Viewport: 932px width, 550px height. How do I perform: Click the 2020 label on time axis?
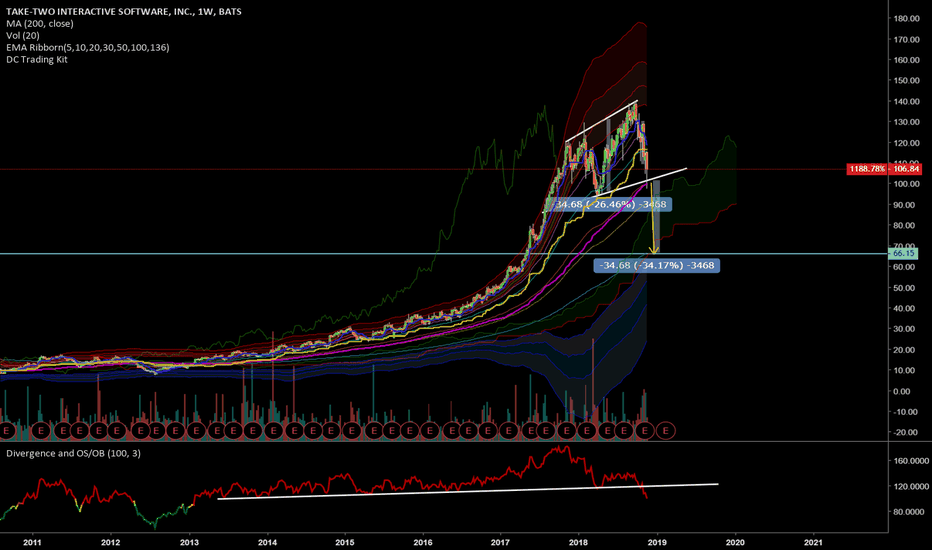735,542
